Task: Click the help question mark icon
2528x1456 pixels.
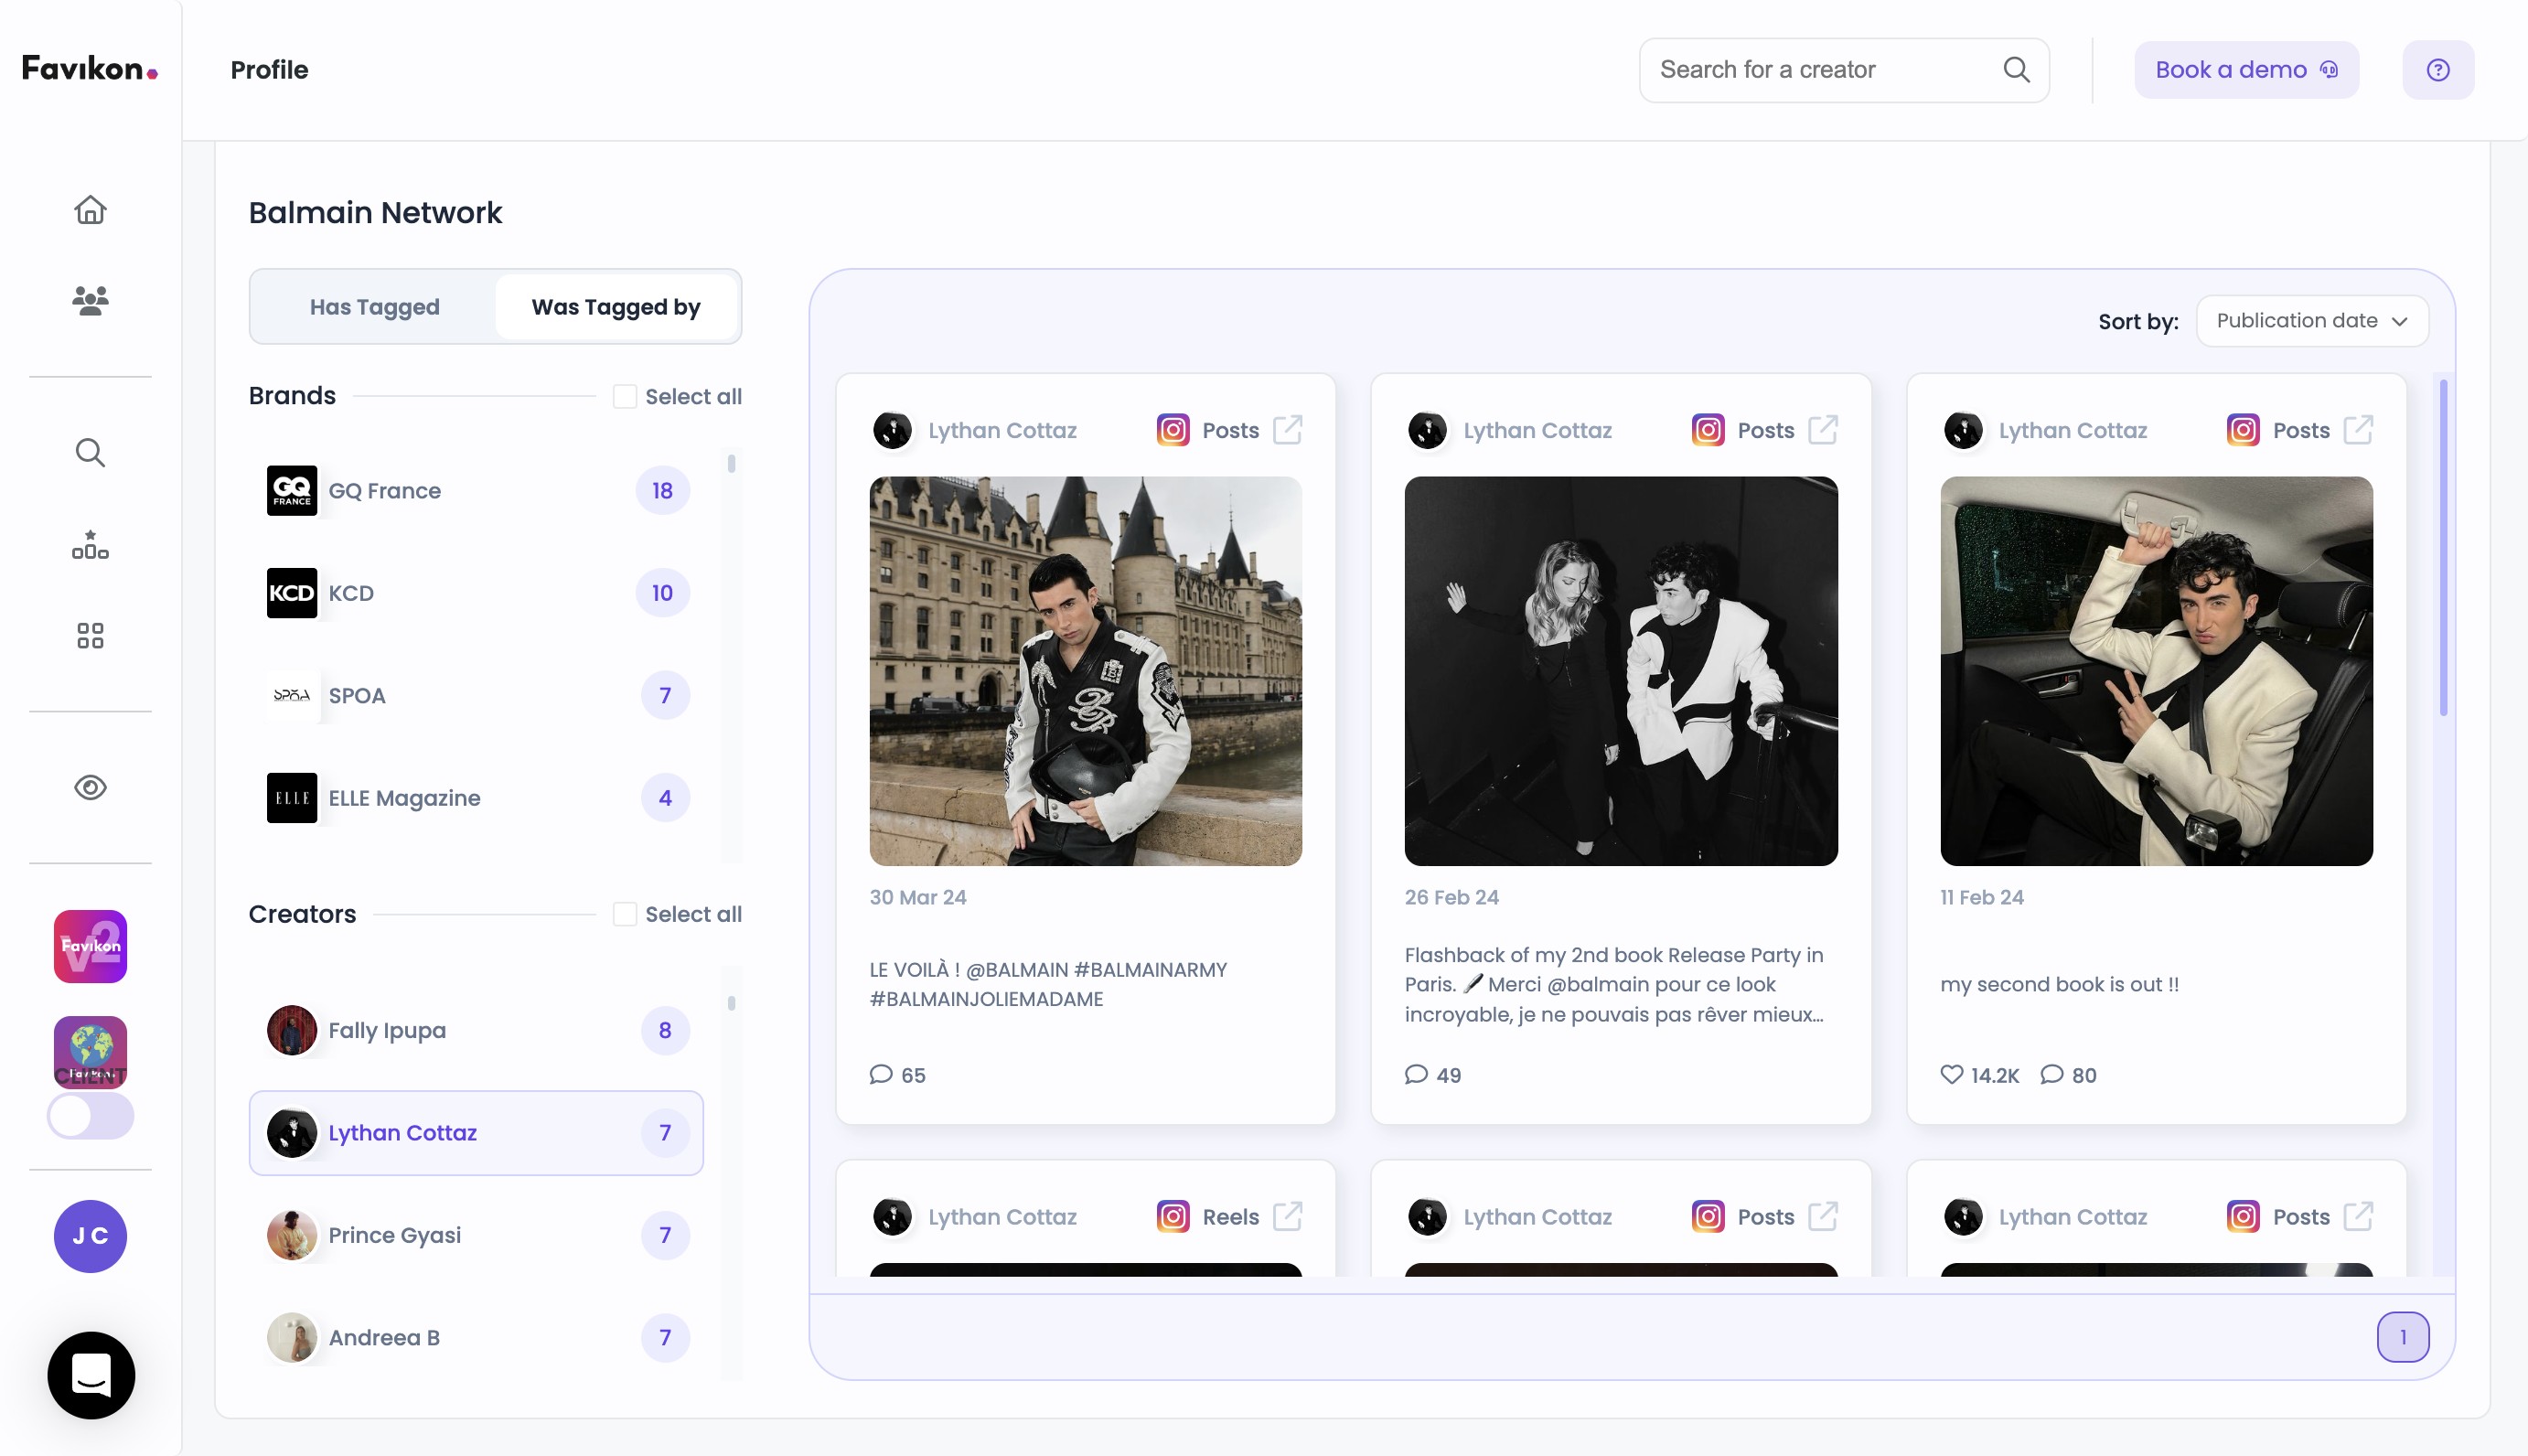Action: [x=2437, y=70]
